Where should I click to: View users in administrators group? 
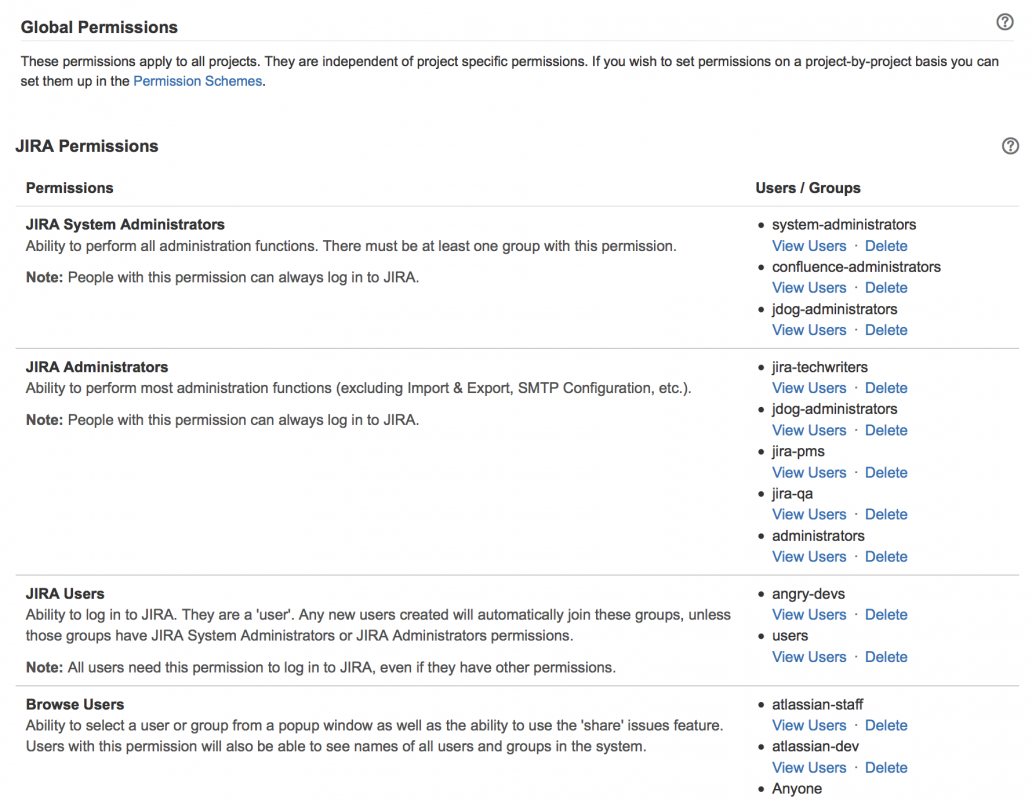(x=809, y=557)
